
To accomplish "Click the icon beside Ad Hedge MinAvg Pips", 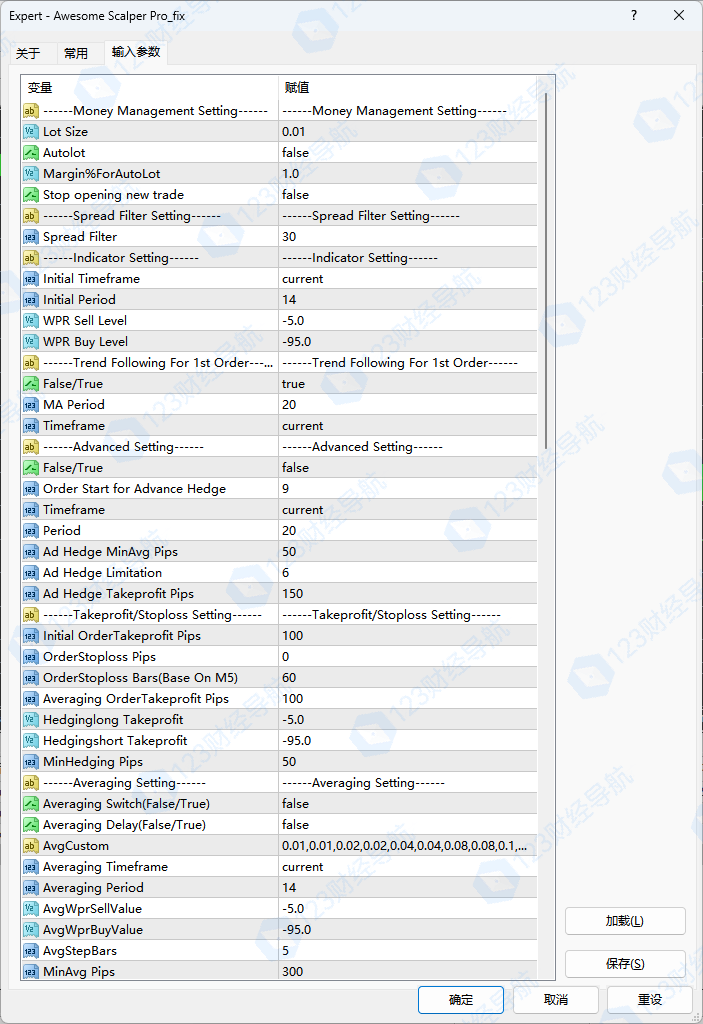I will [x=31, y=552].
